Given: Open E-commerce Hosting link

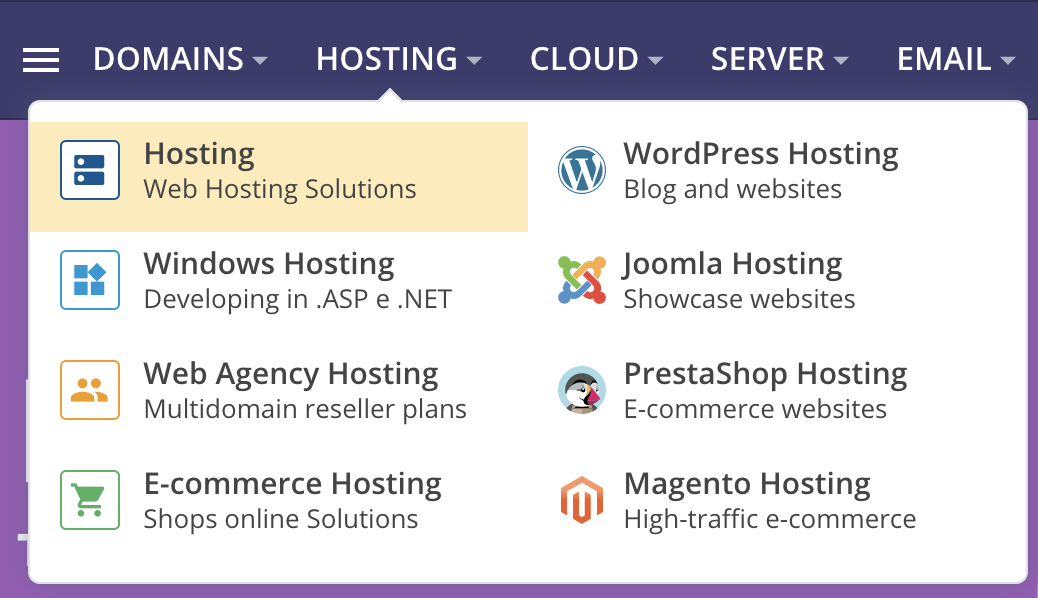Looking at the screenshot, I should click(x=293, y=483).
